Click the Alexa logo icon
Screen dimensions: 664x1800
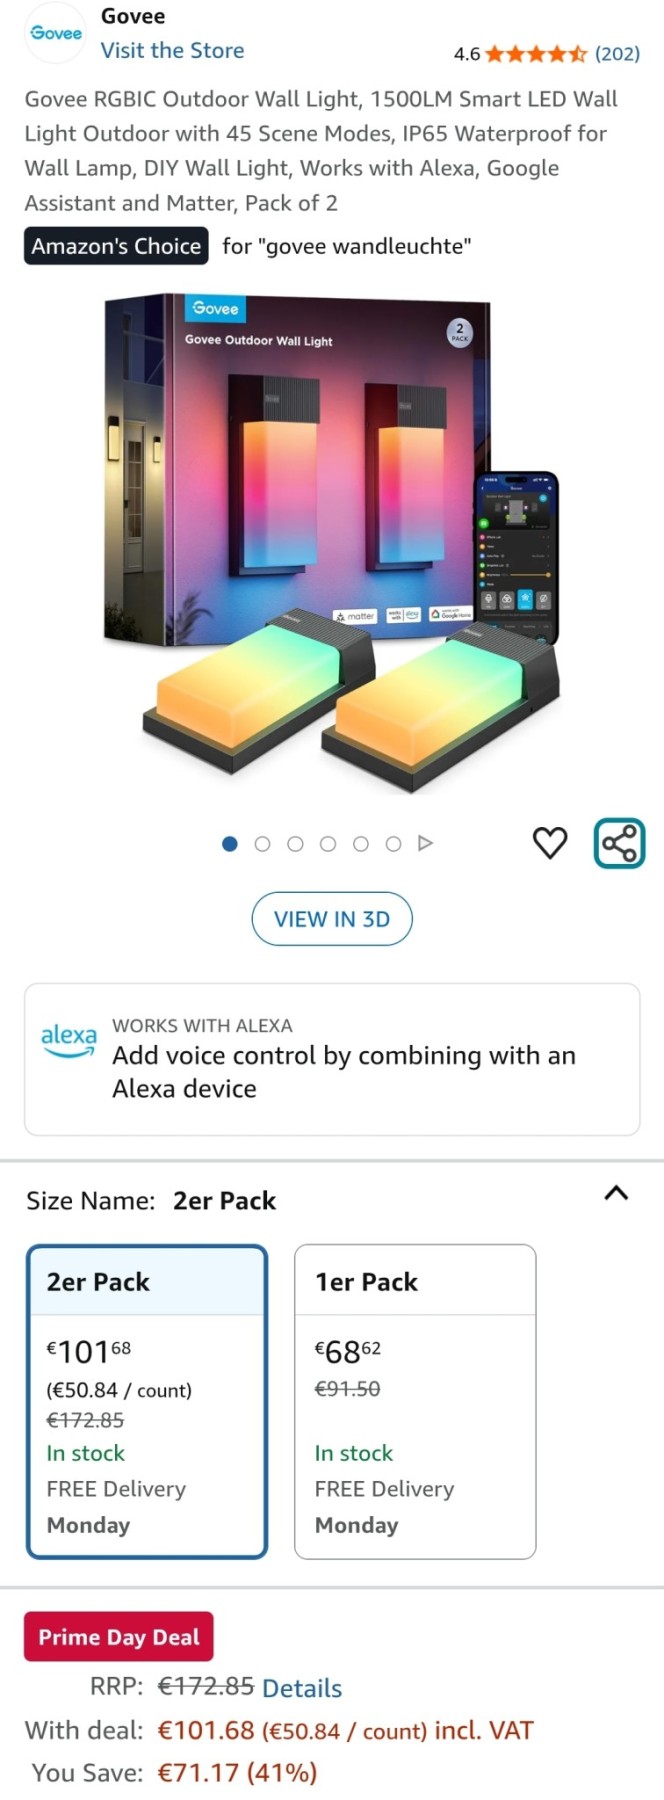point(69,1040)
